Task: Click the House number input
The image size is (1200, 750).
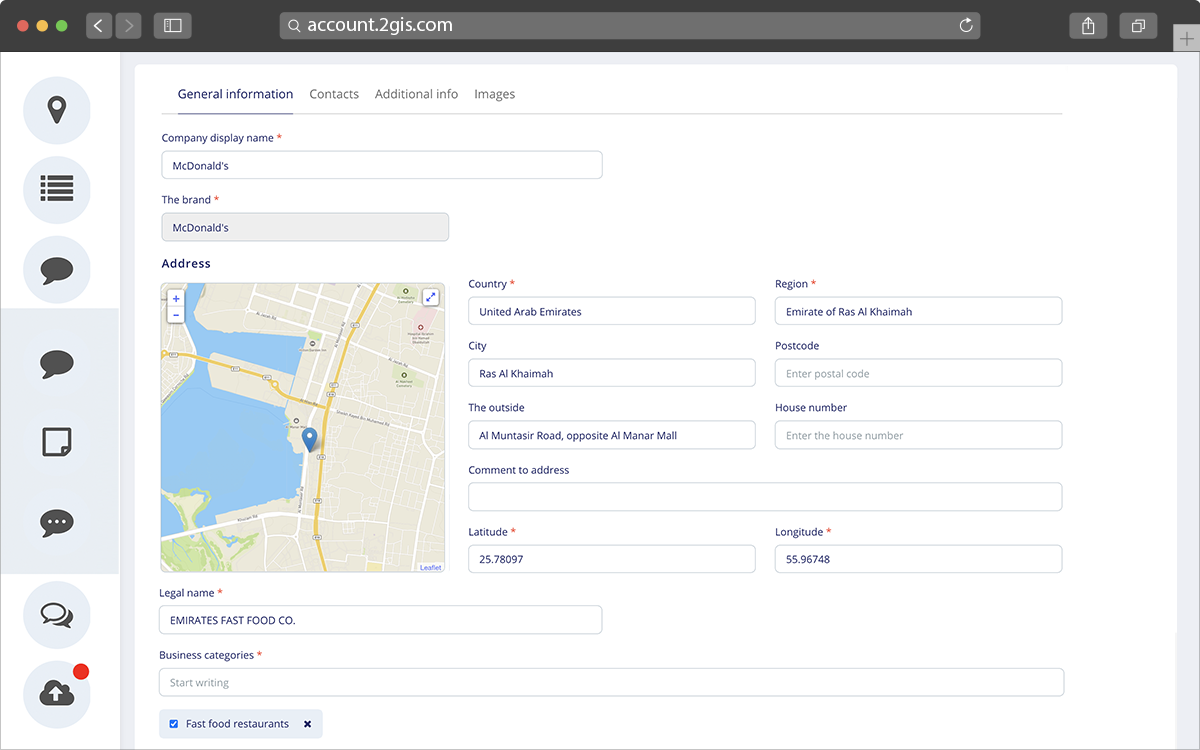Action: 918,435
